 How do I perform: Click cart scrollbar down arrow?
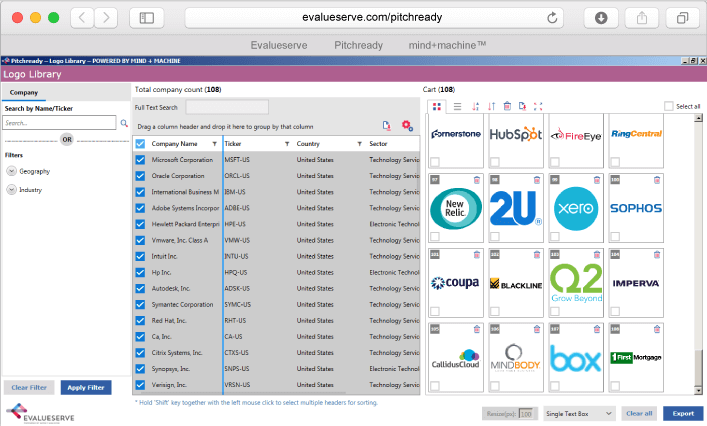698,391
